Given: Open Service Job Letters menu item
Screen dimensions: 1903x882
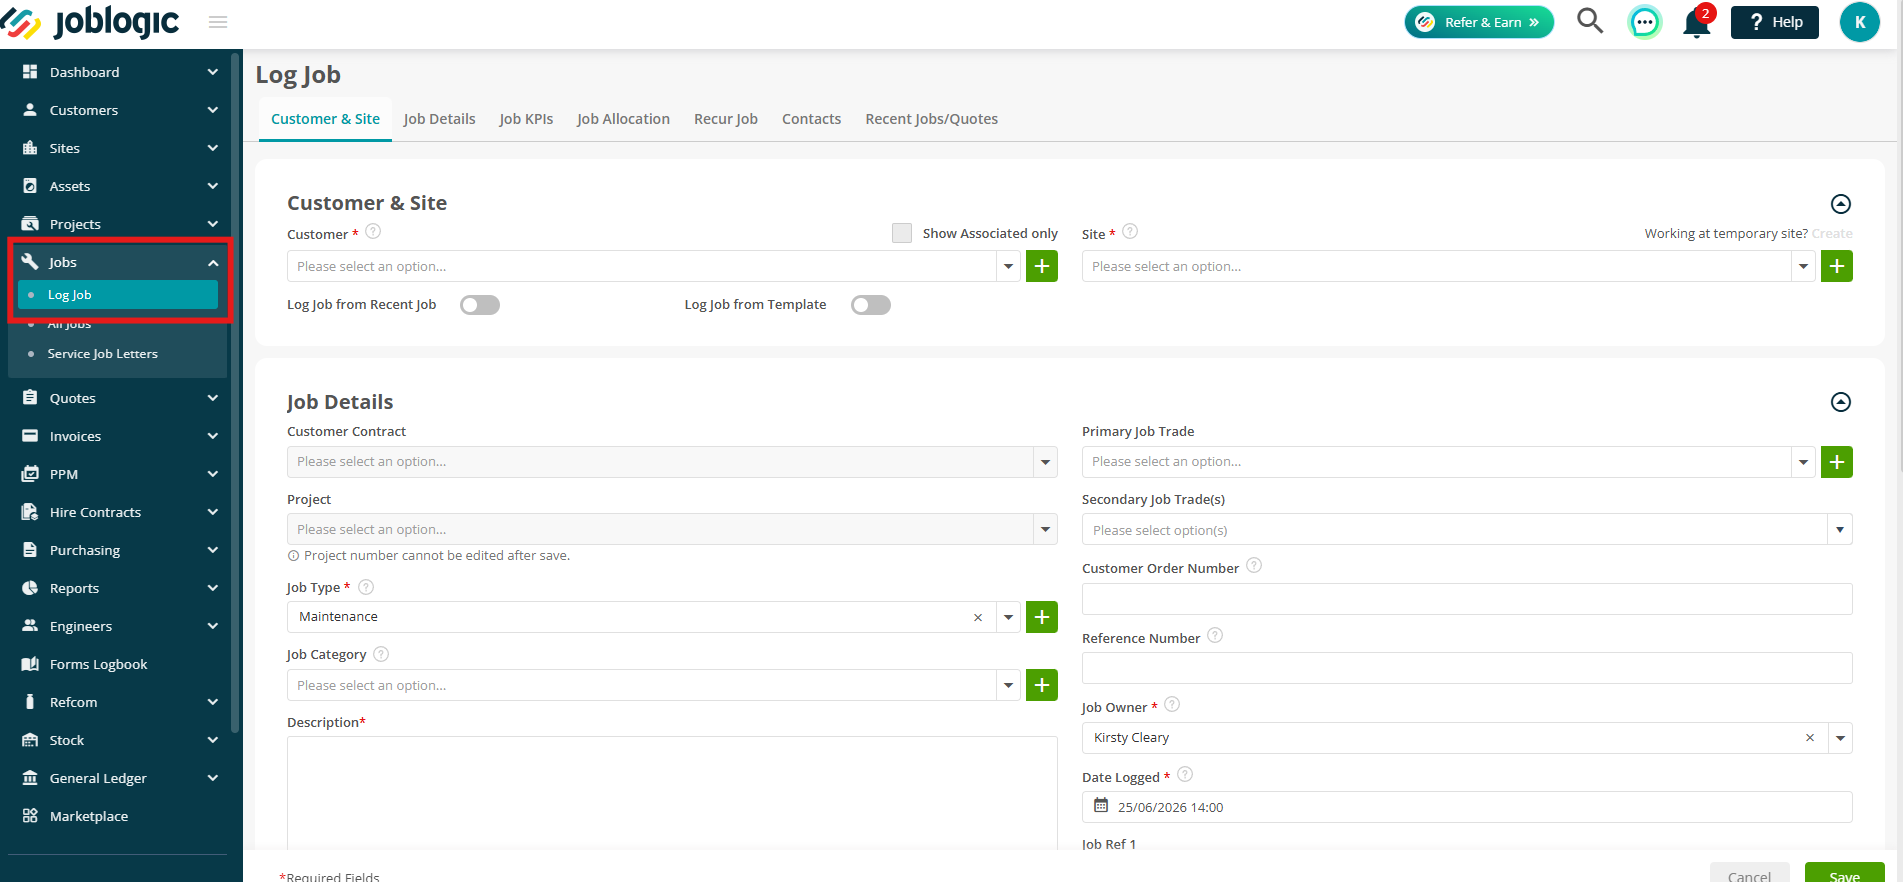Looking at the screenshot, I should pos(102,354).
